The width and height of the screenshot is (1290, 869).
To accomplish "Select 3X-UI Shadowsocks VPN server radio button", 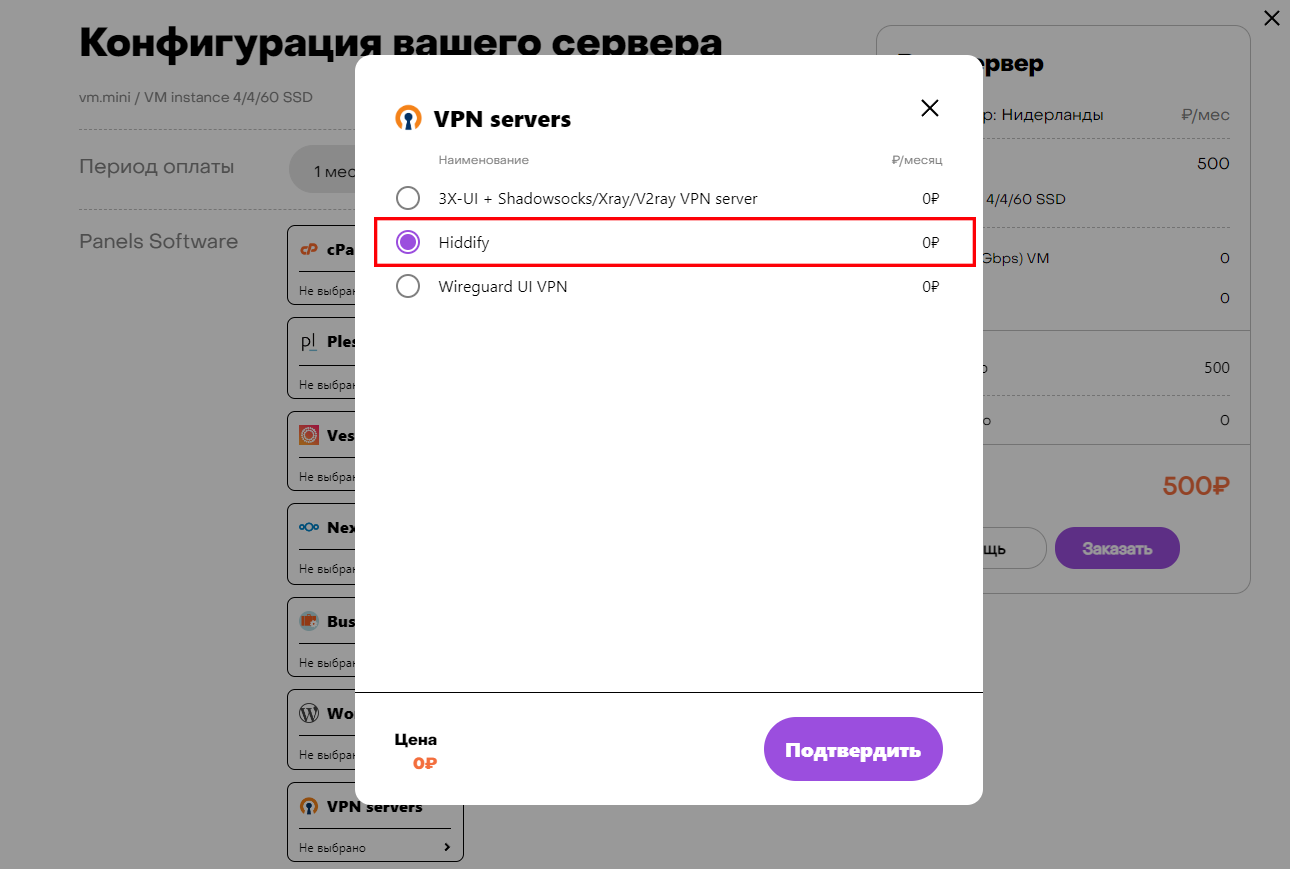I will pyautogui.click(x=408, y=198).
